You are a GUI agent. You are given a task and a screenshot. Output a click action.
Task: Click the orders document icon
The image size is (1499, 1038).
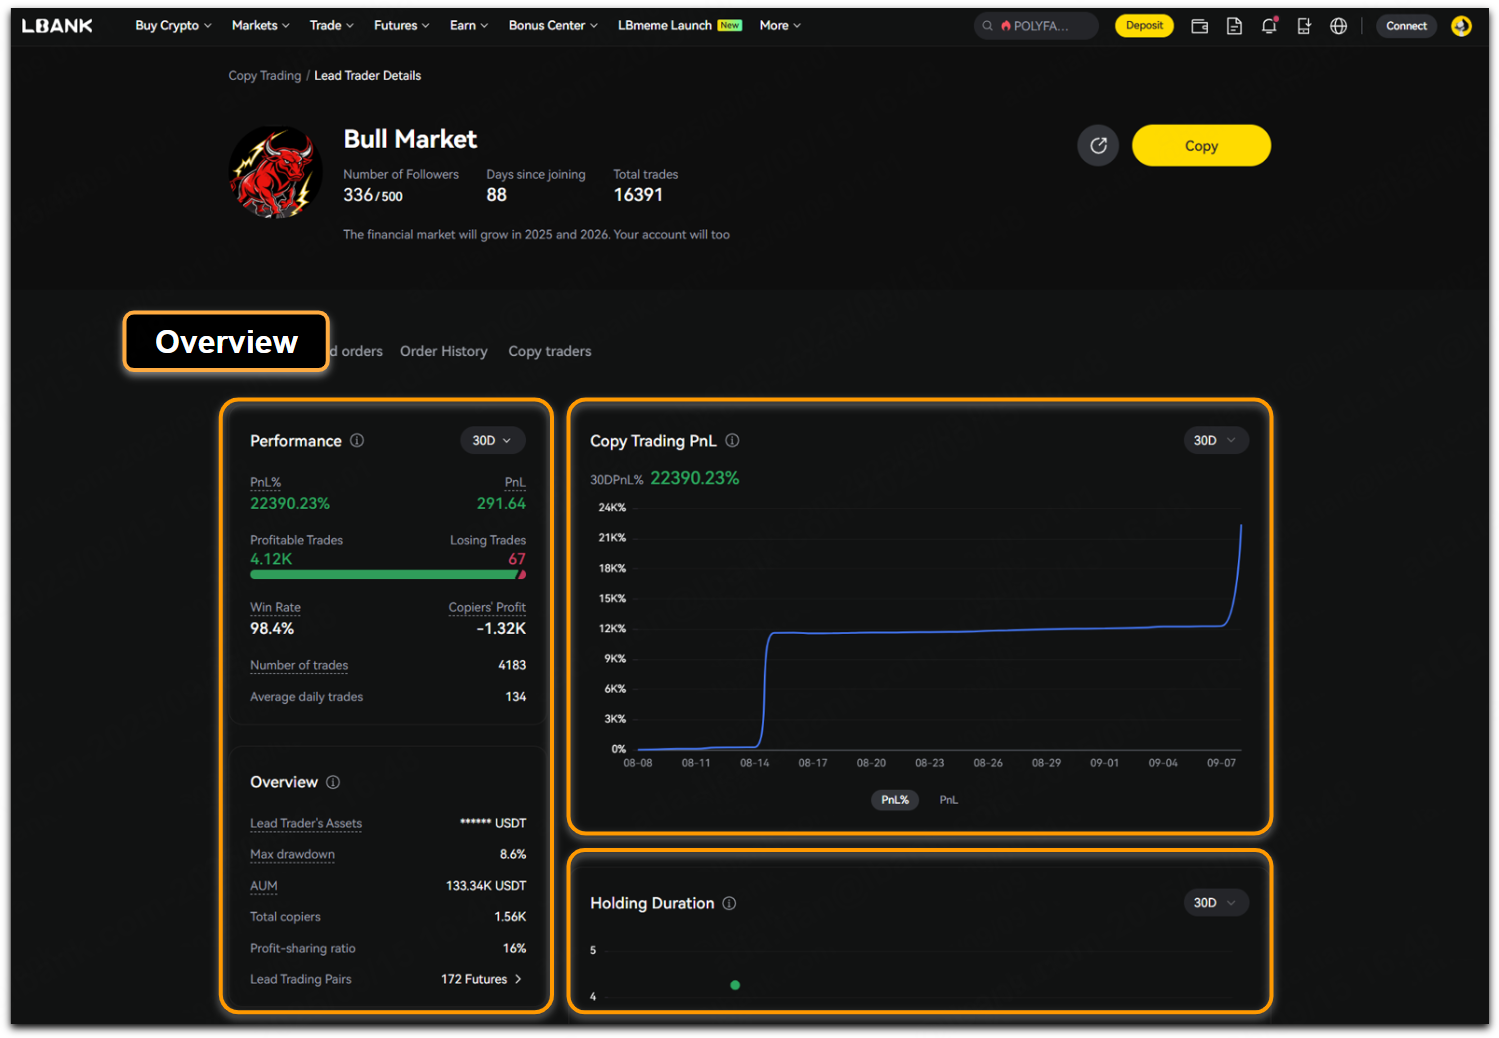(1234, 26)
